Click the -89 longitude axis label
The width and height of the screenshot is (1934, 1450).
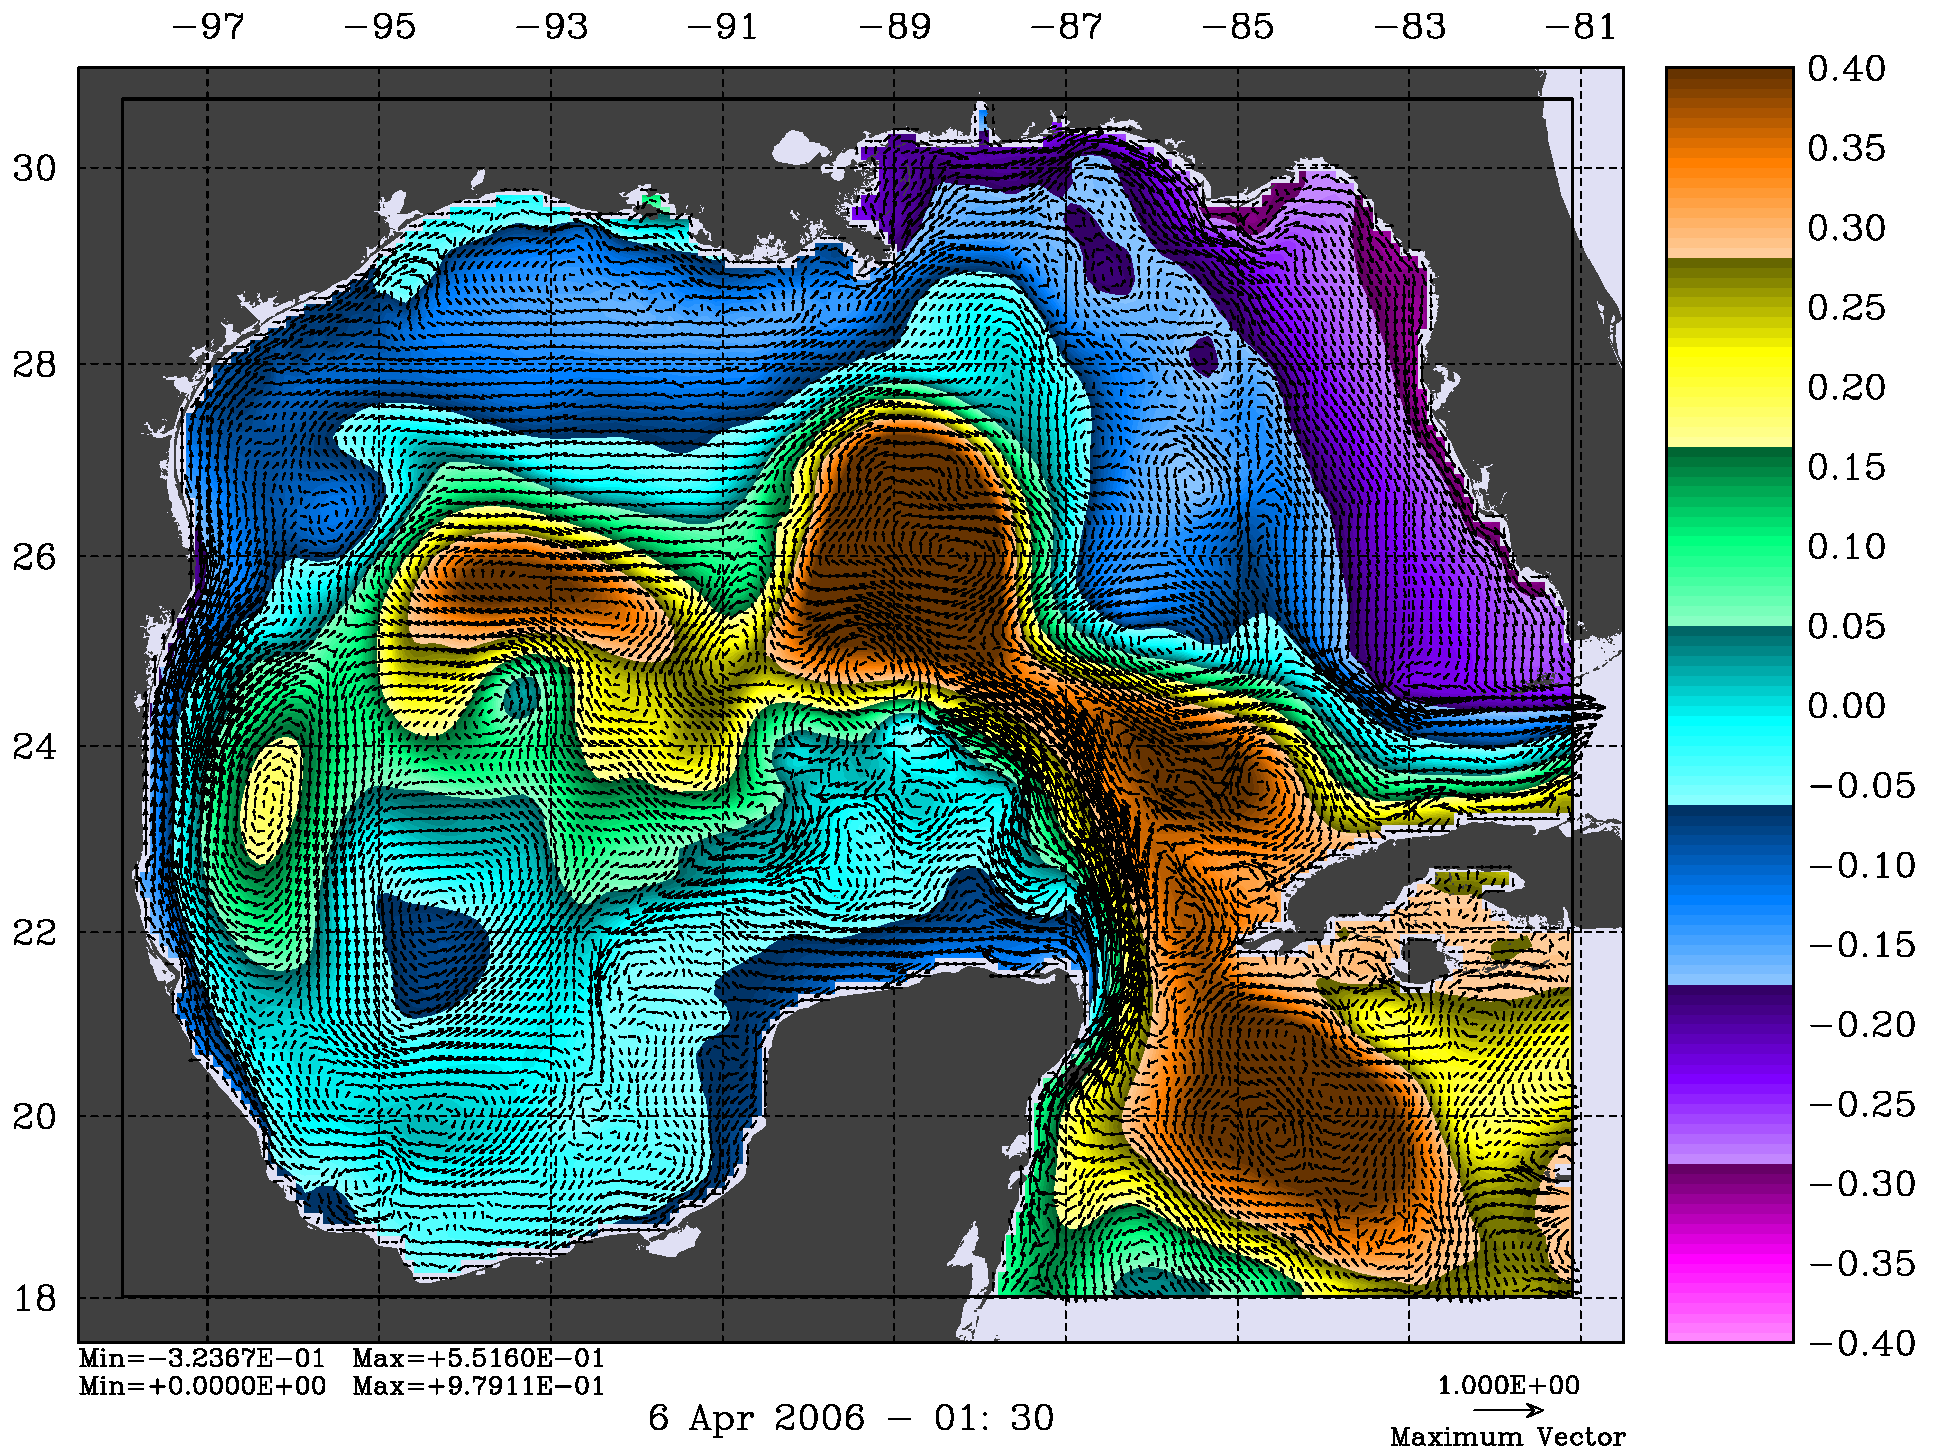click(895, 26)
